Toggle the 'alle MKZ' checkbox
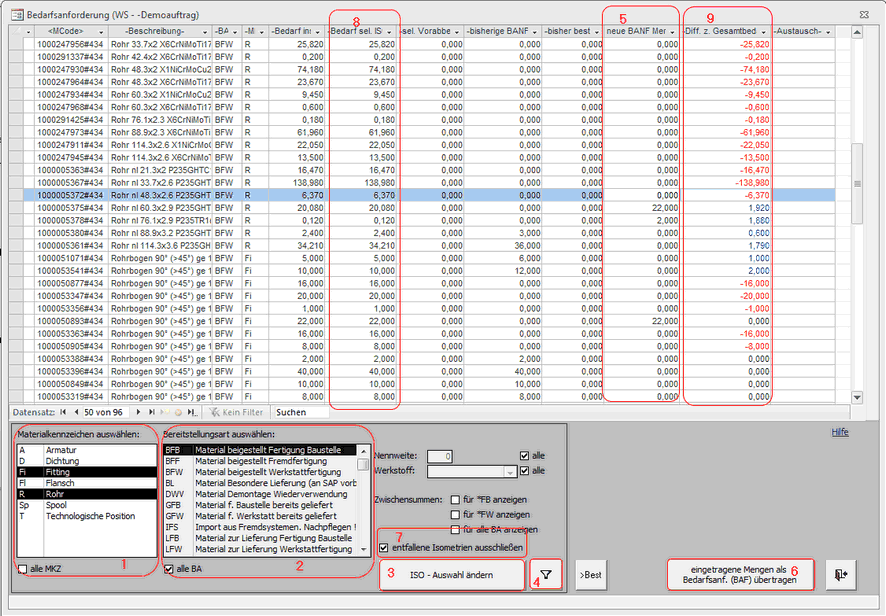The width and height of the screenshot is (886, 616). pos(23,569)
